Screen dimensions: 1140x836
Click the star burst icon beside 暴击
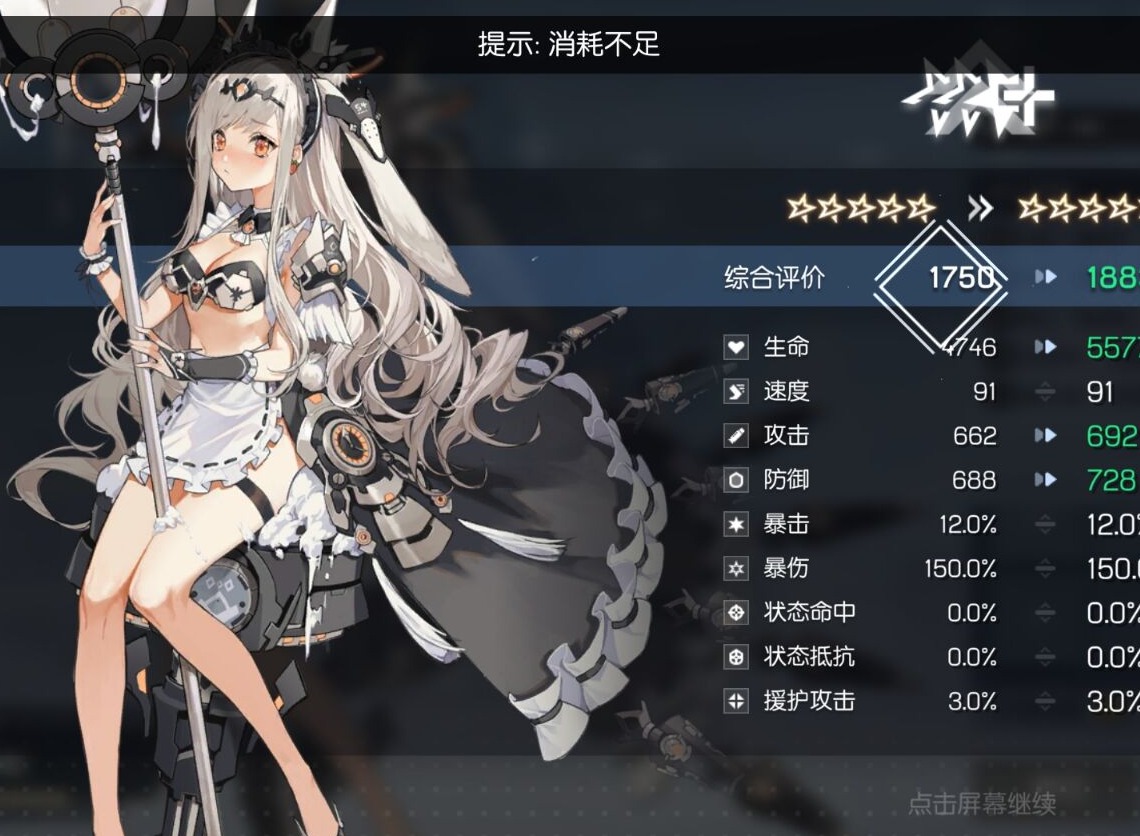(736, 524)
